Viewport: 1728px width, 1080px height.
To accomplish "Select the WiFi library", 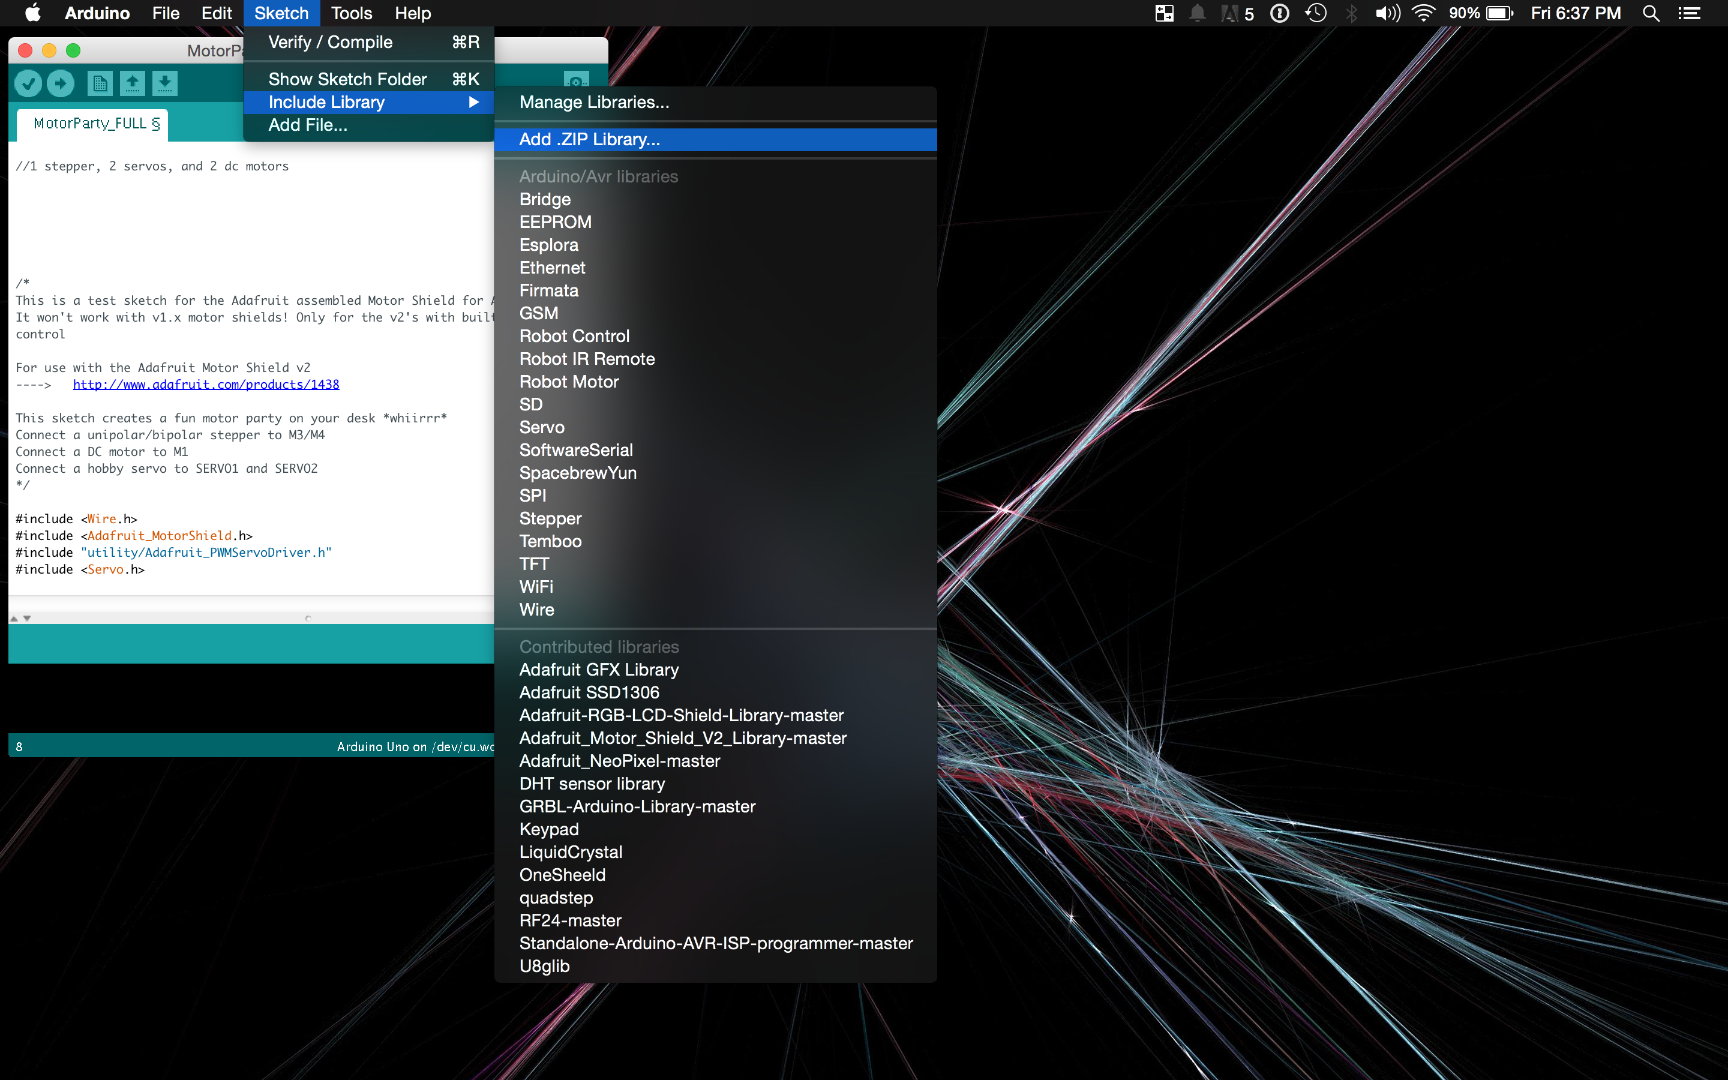I will coord(715,587).
